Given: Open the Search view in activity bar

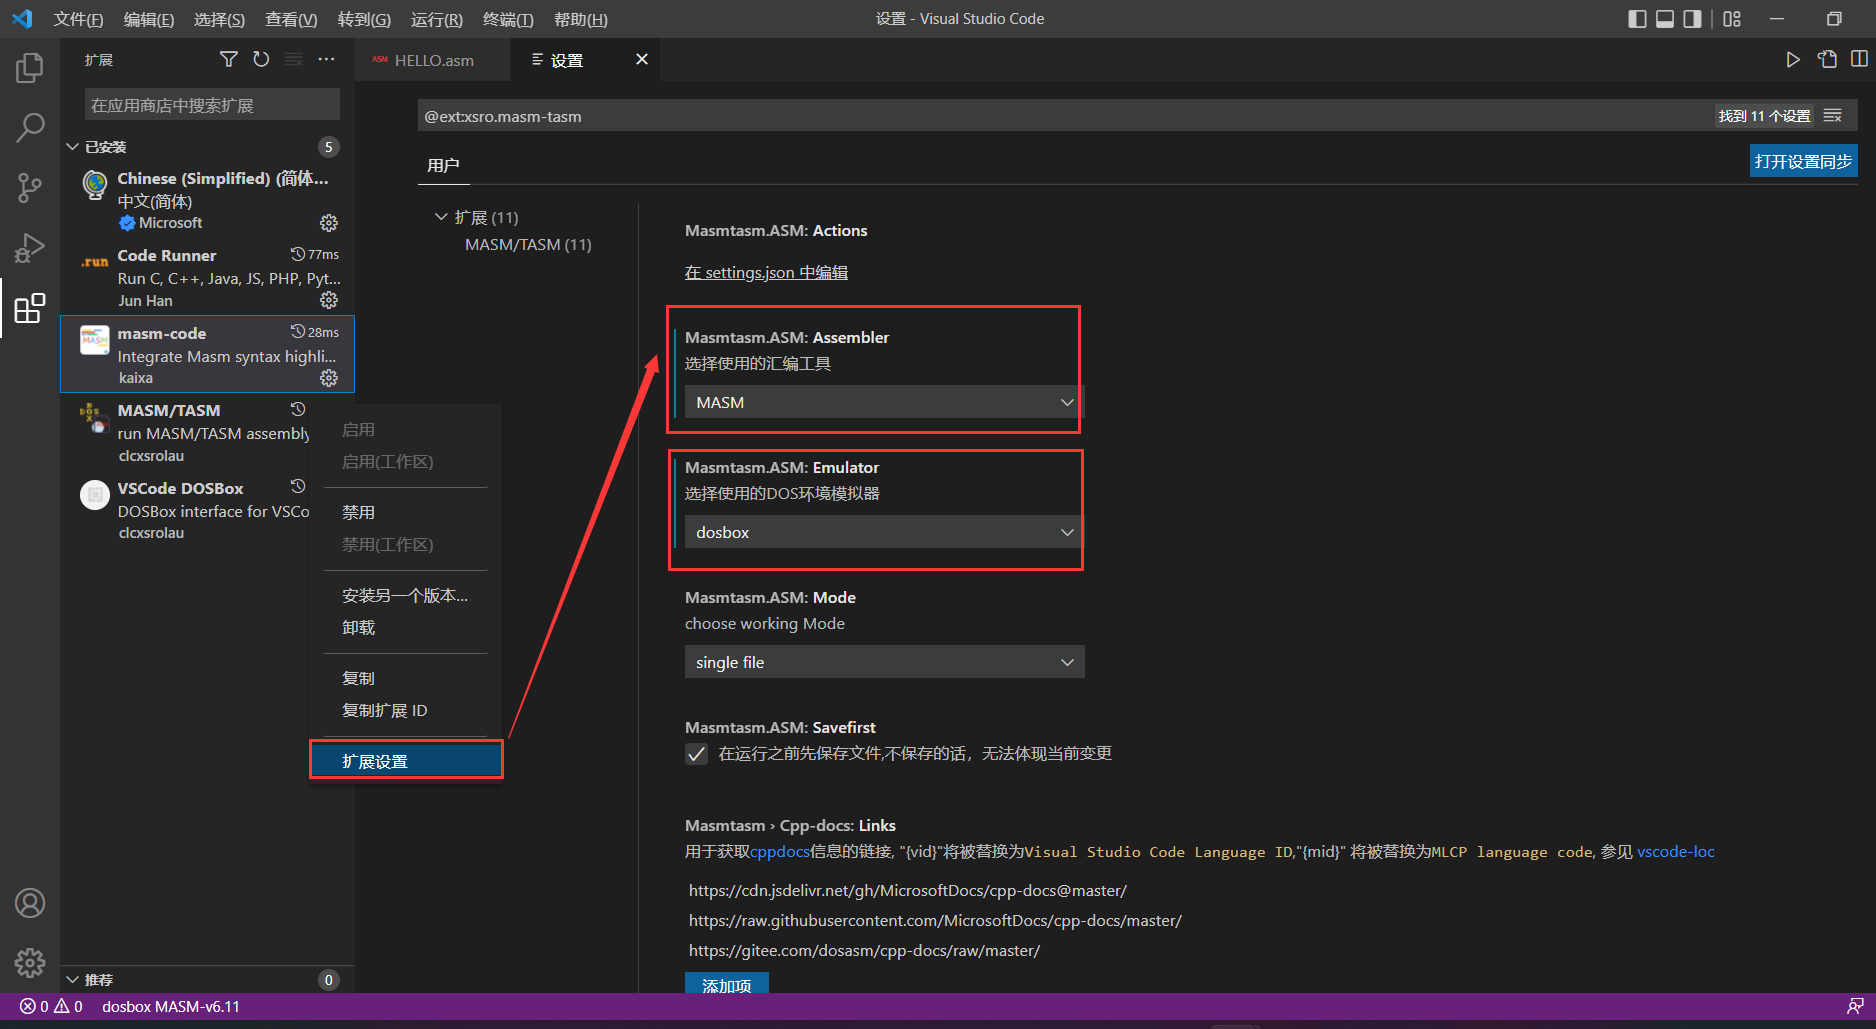Looking at the screenshot, I should (30, 127).
